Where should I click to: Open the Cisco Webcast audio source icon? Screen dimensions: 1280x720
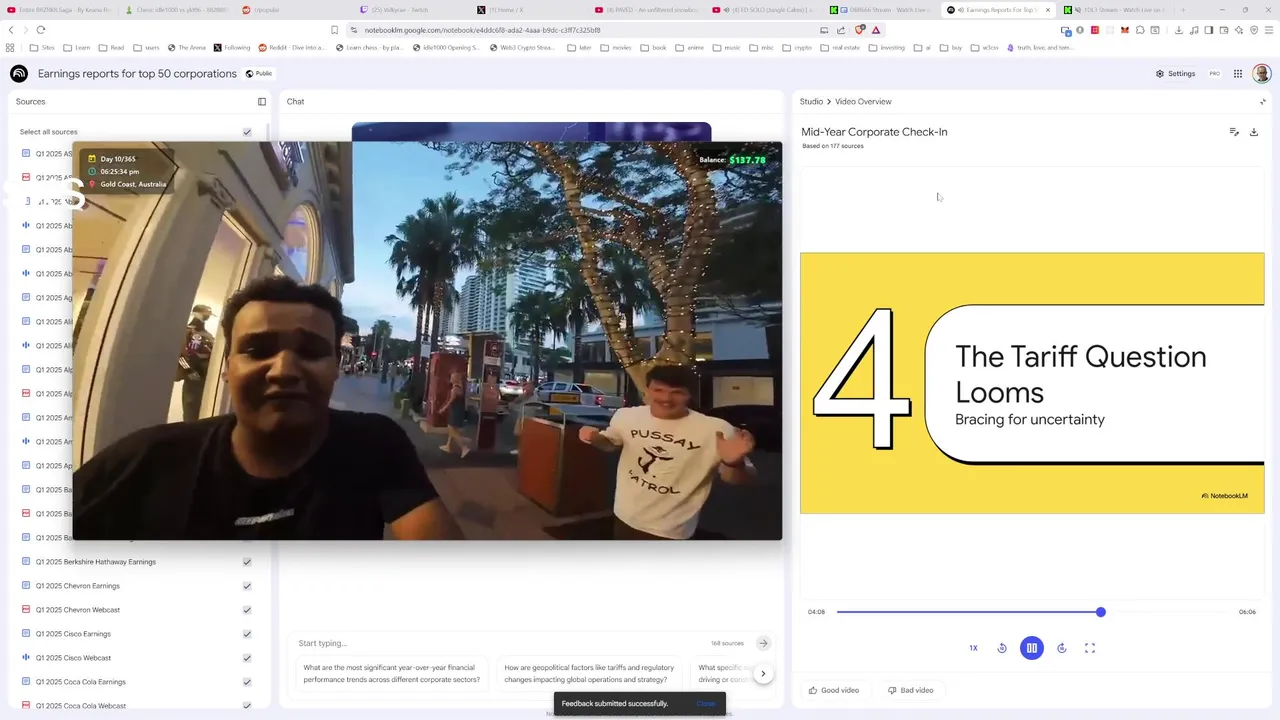tap(26, 658)
